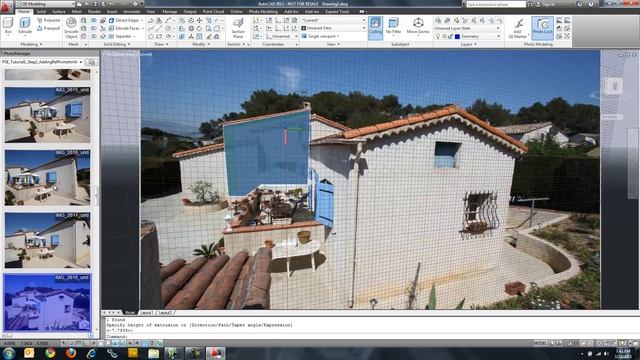Open the No Filter subobject selector
The height and width of the screenshot is (360, 640).
pyautogui.click(x=393, y=26)
